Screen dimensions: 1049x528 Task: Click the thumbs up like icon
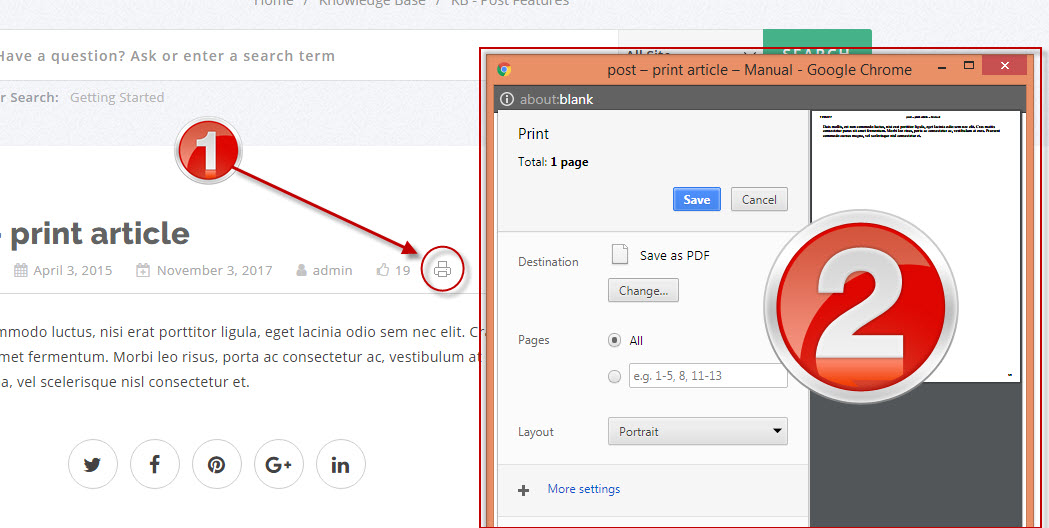[x=383, y=270]
